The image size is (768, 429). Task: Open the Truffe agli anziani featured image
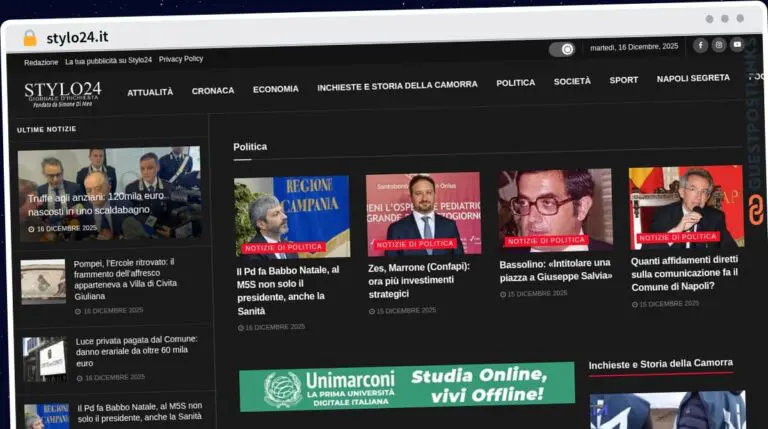(109, 192)
